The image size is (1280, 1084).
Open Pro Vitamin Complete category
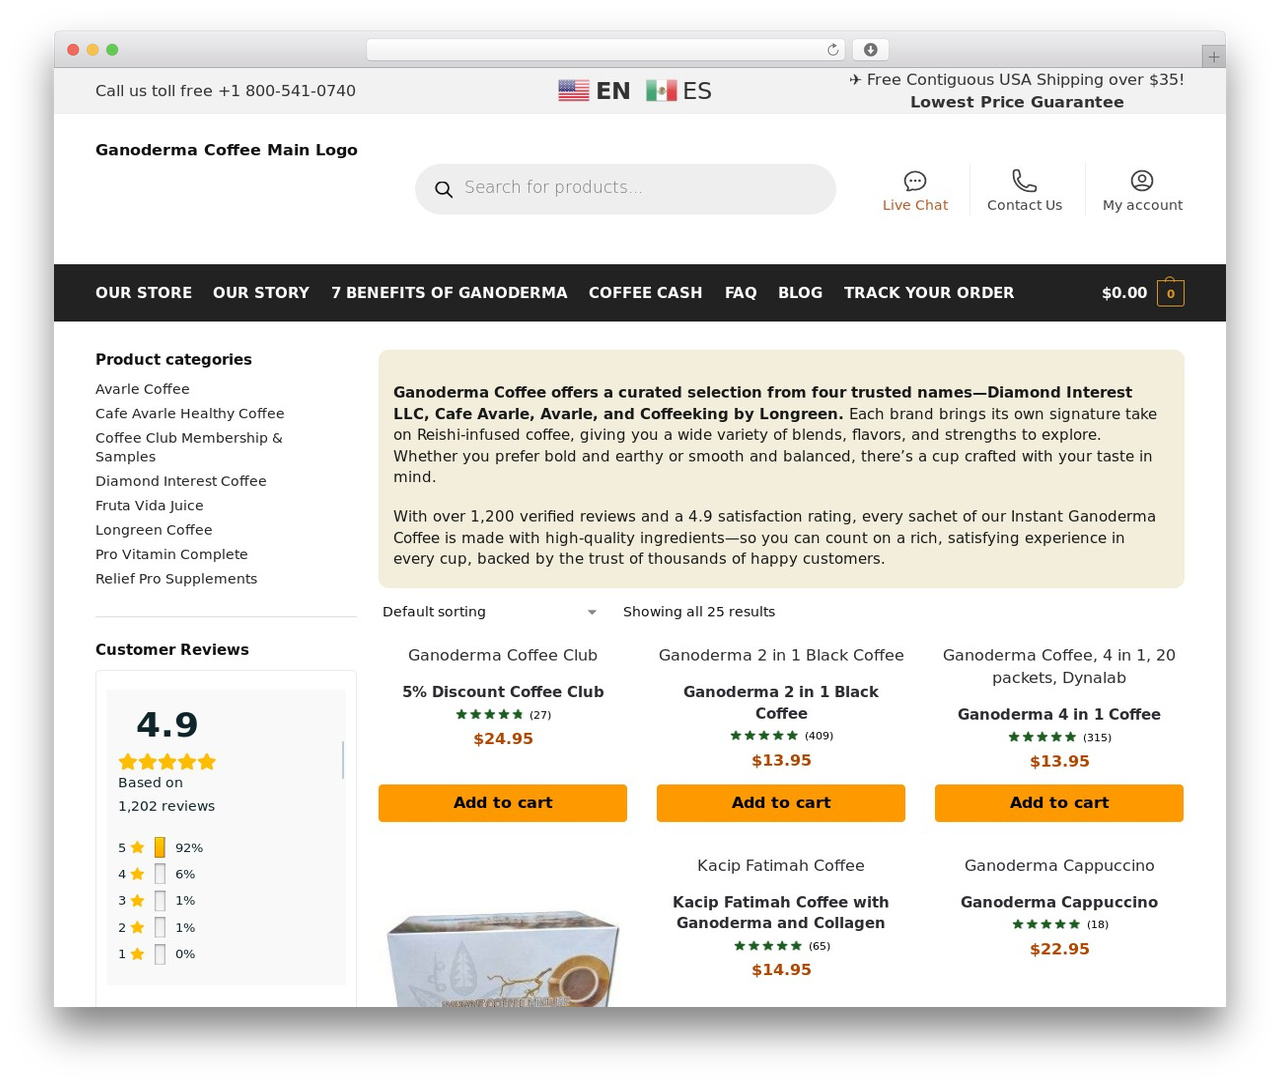coord(172,554)
